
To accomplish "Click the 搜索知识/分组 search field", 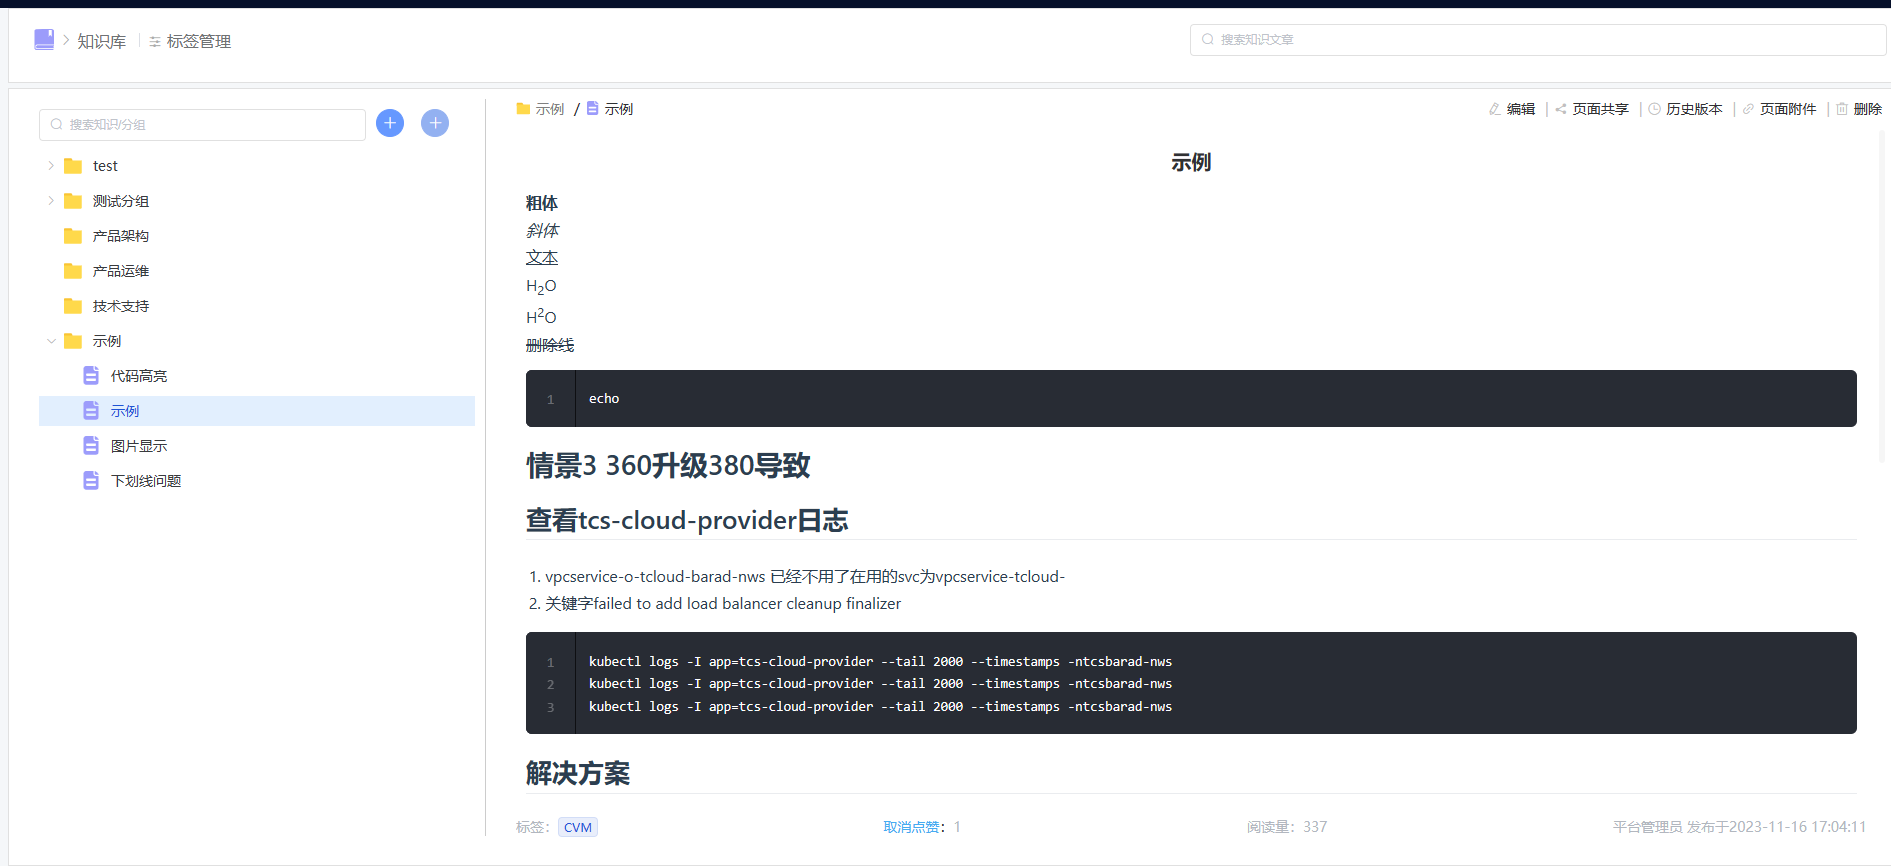I will (x=202, y=124).
